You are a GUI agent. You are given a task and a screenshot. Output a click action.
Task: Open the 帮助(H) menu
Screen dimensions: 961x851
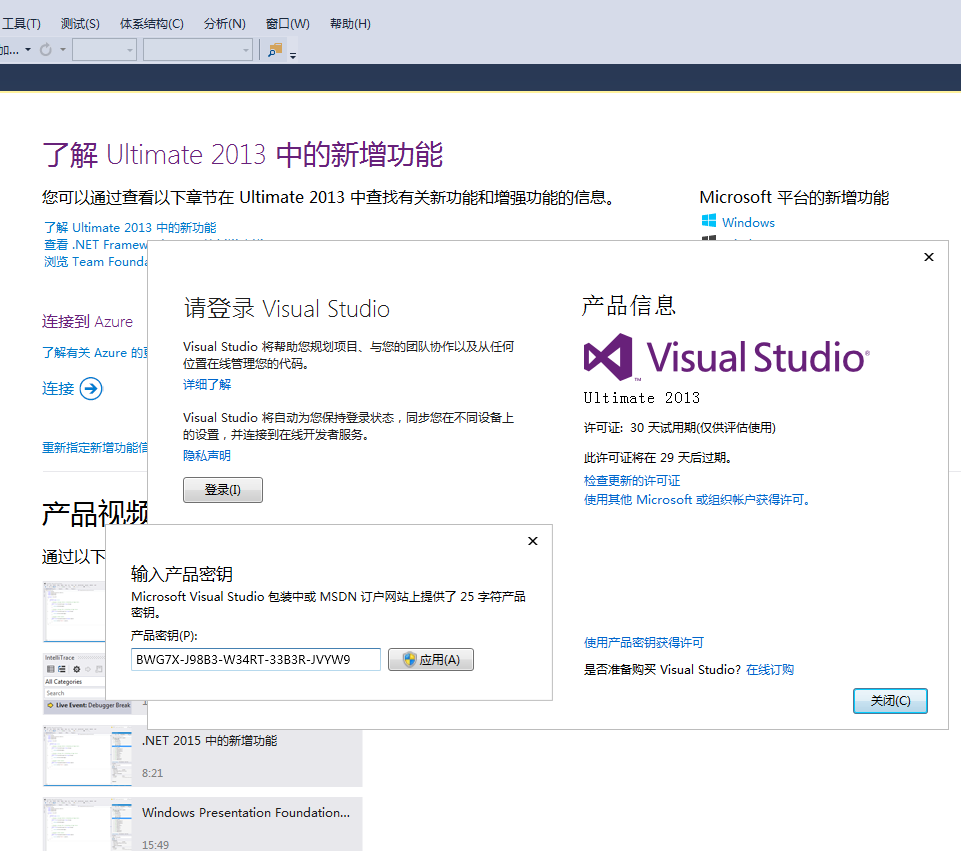click(x=350, y=24)
